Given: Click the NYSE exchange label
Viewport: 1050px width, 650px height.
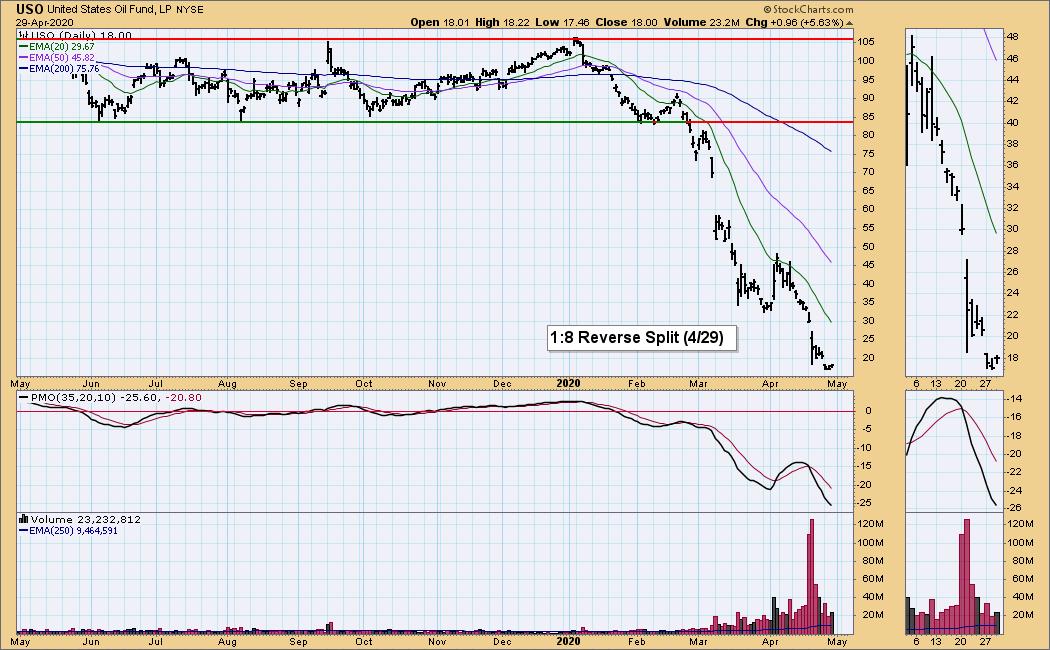Looking at the screenshot, I should click(190, 9).
